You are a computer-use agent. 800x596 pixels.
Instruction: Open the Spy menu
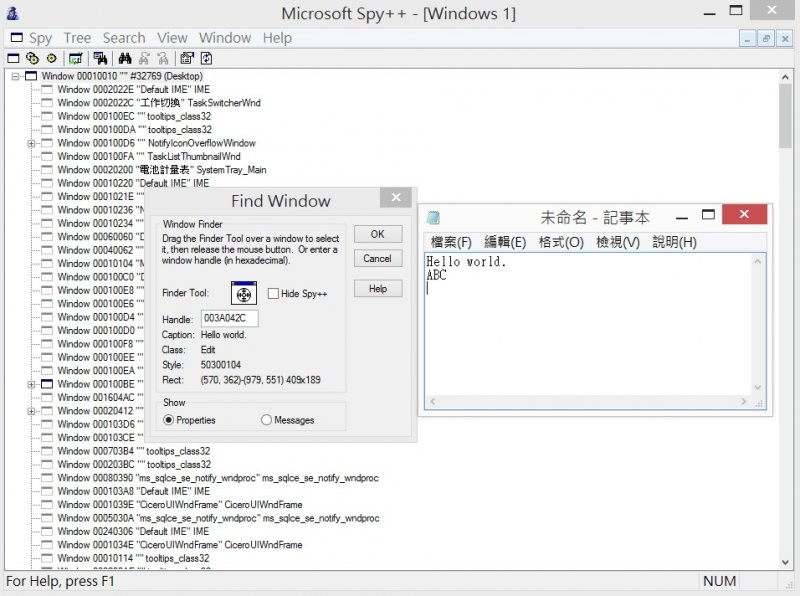click(40, 38)
